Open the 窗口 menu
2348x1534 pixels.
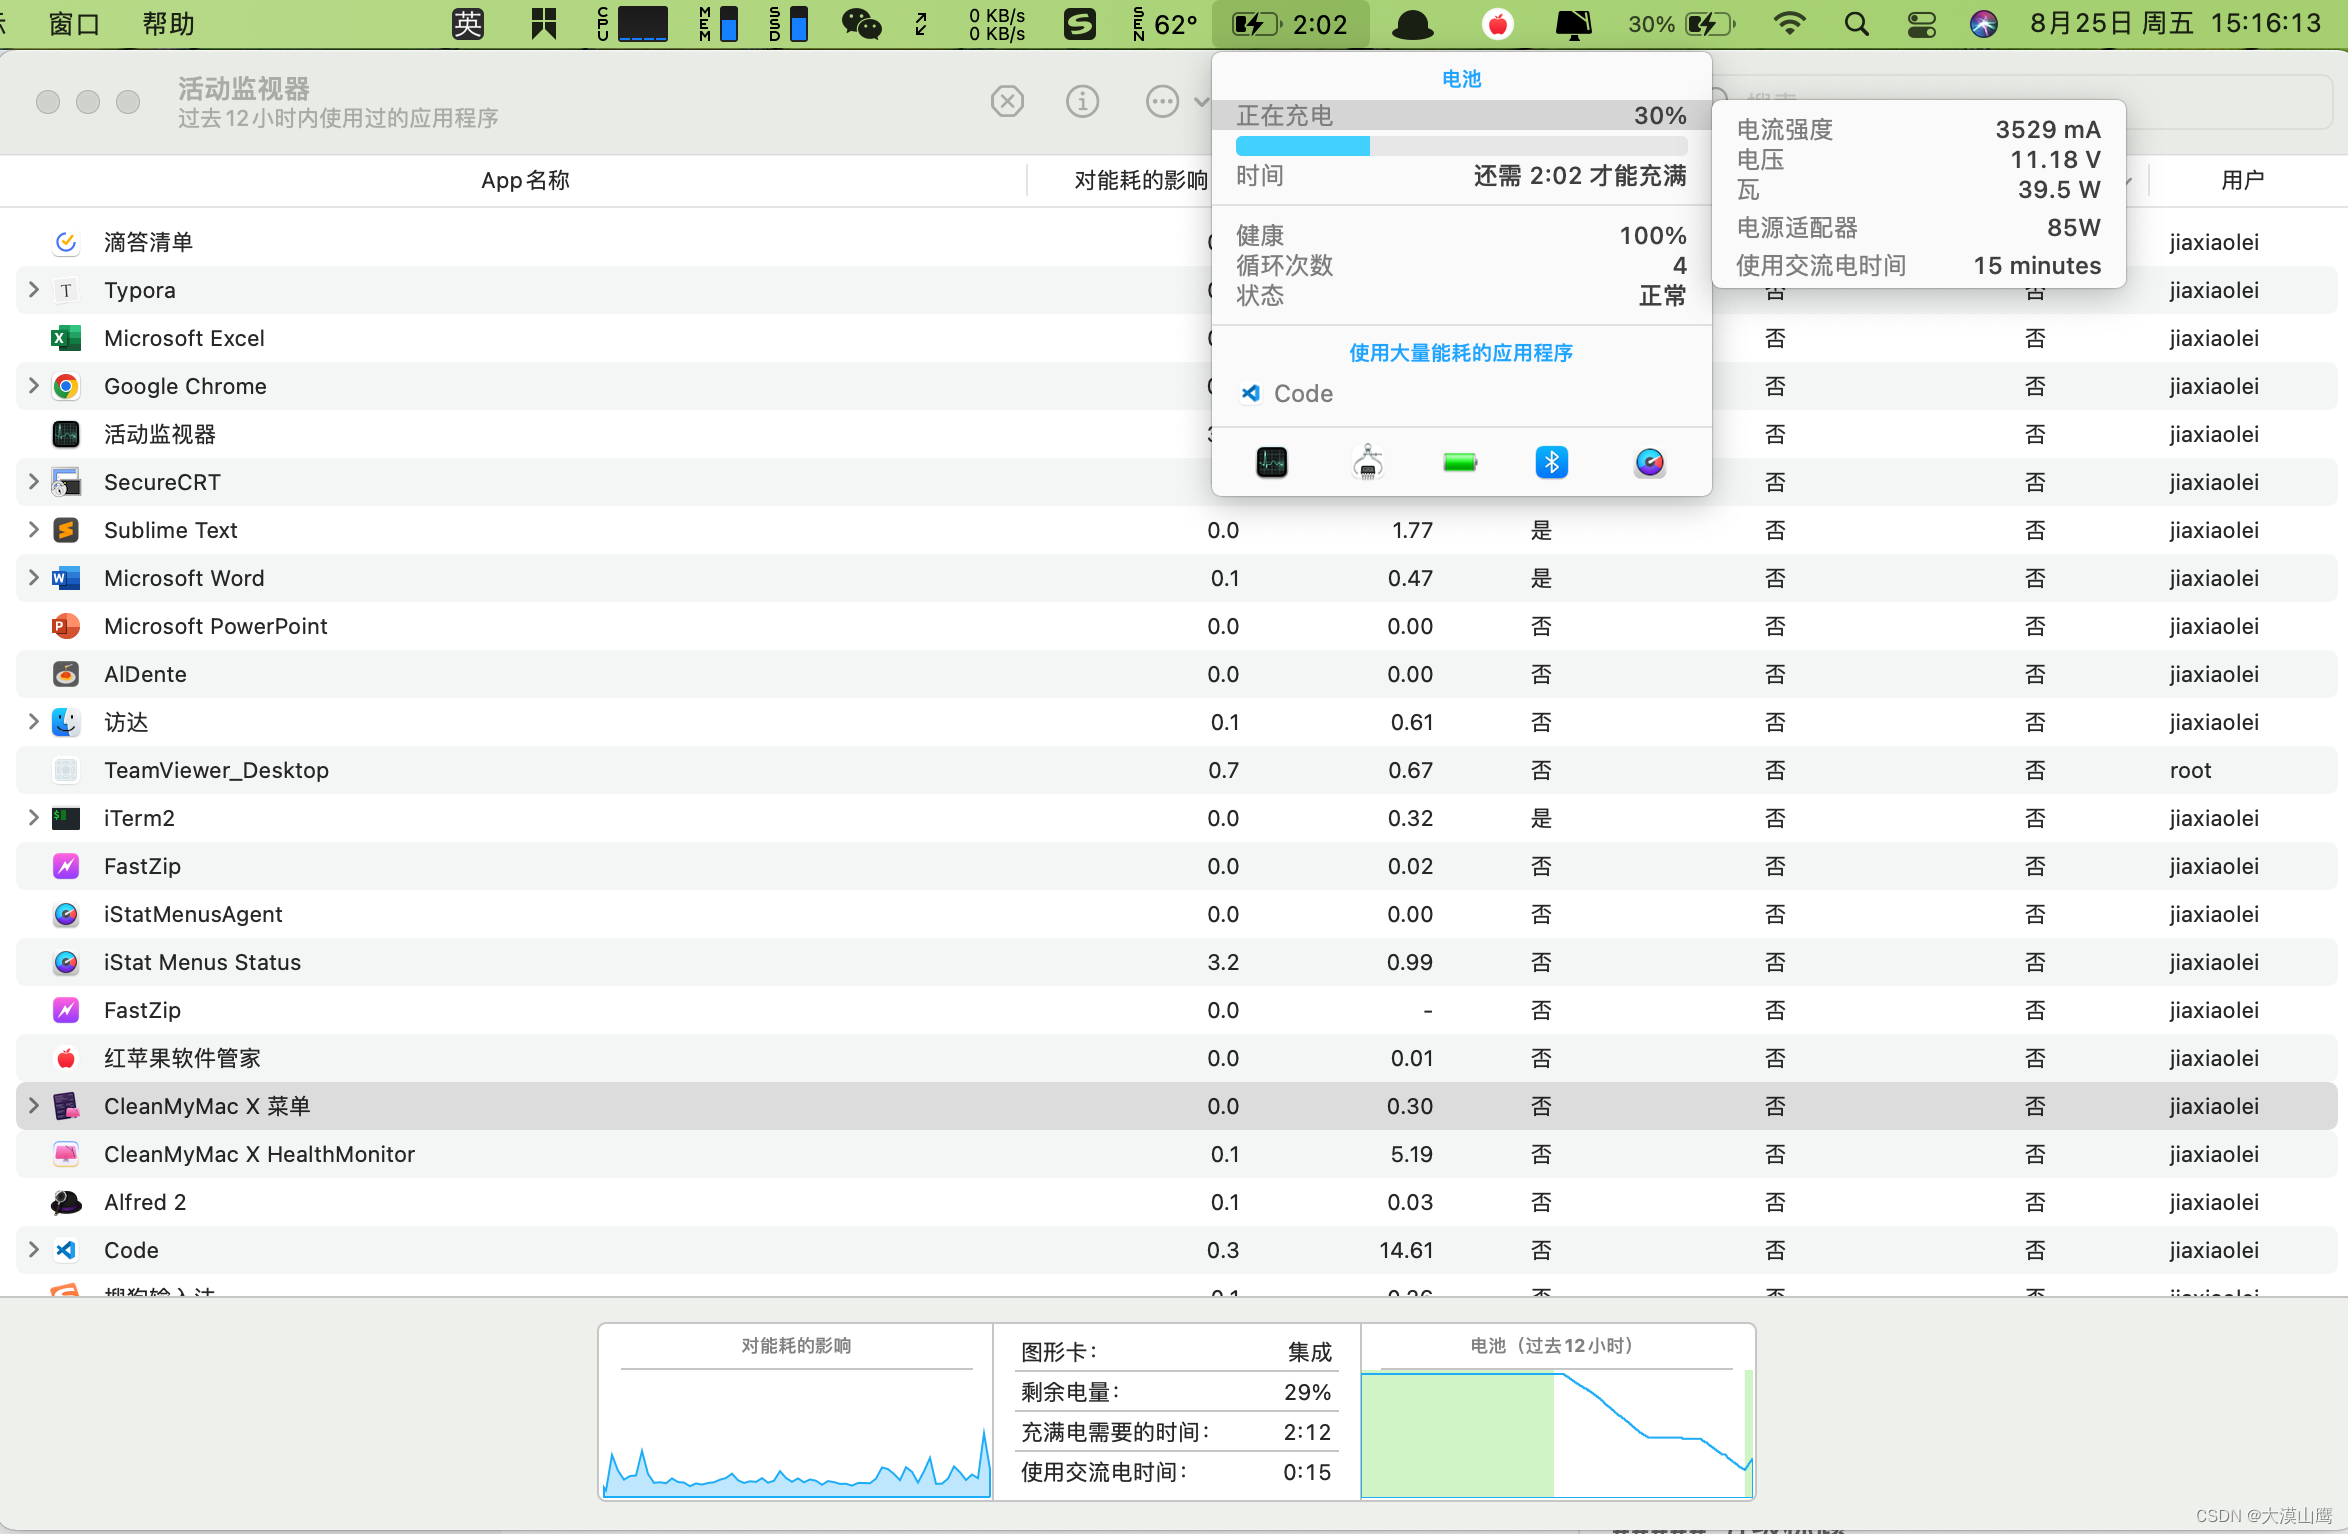pos(75,24)
